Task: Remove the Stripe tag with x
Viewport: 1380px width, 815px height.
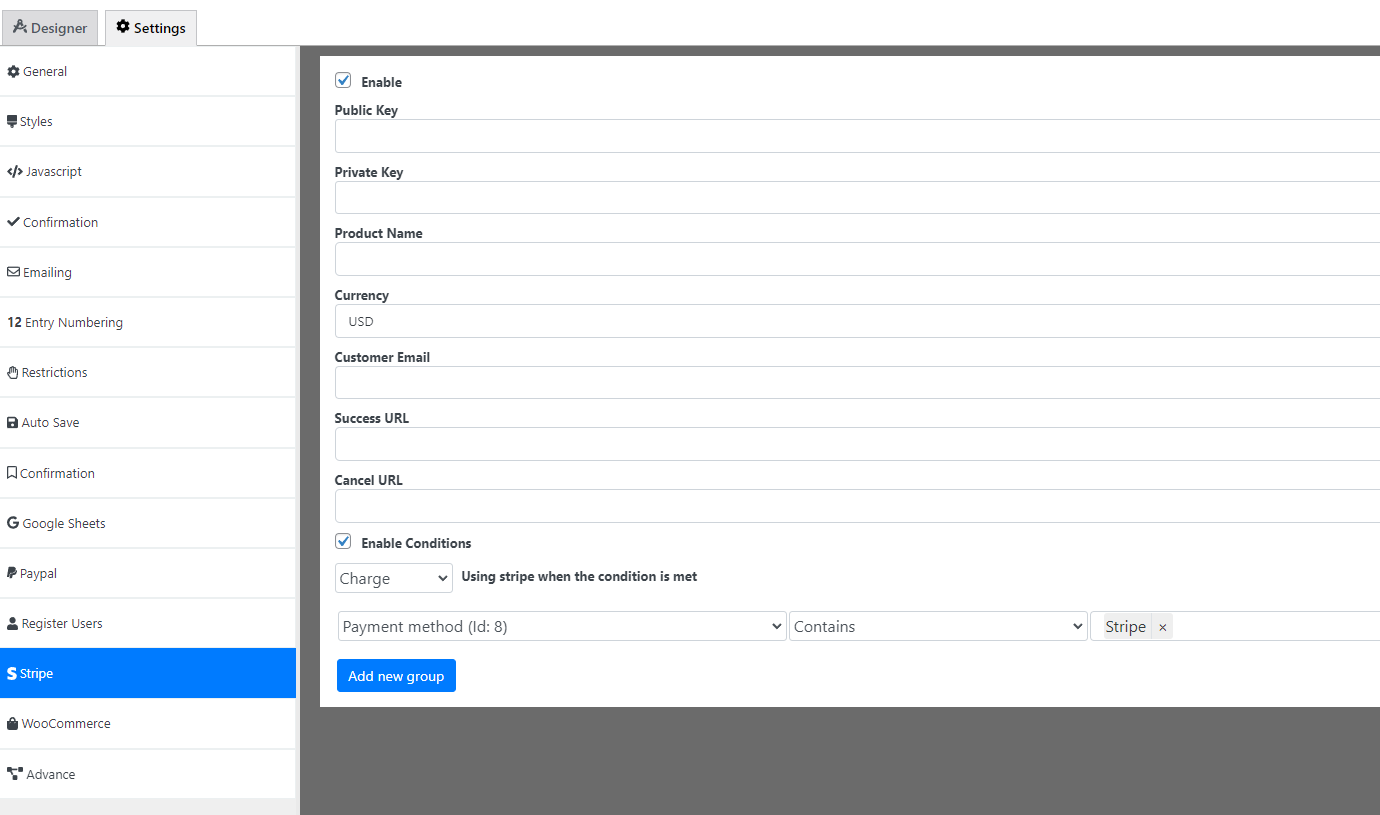Action: point(1162,627)
